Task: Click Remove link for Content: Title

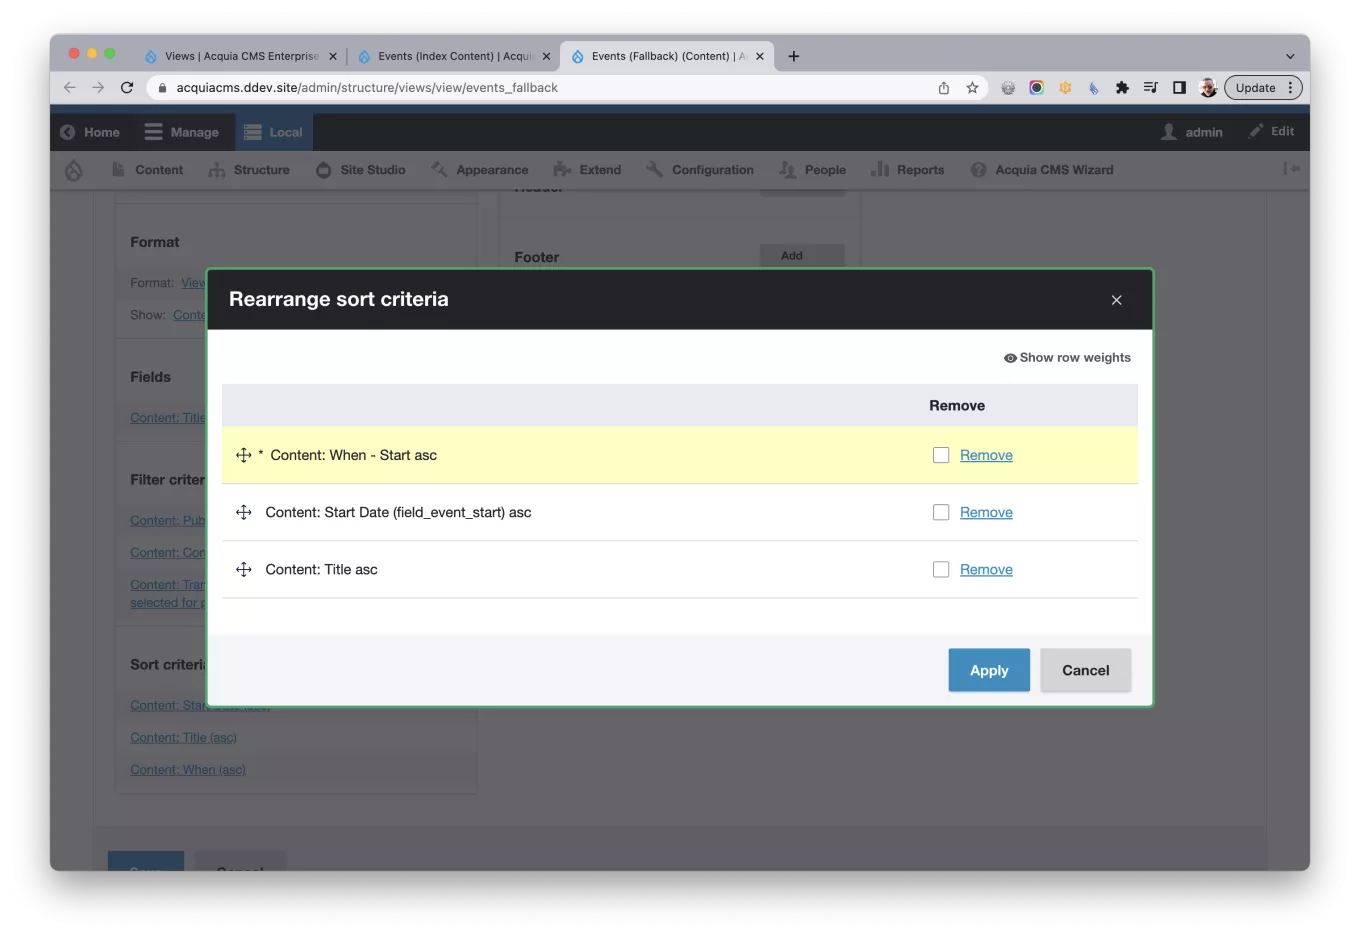Action: [986, 569]
